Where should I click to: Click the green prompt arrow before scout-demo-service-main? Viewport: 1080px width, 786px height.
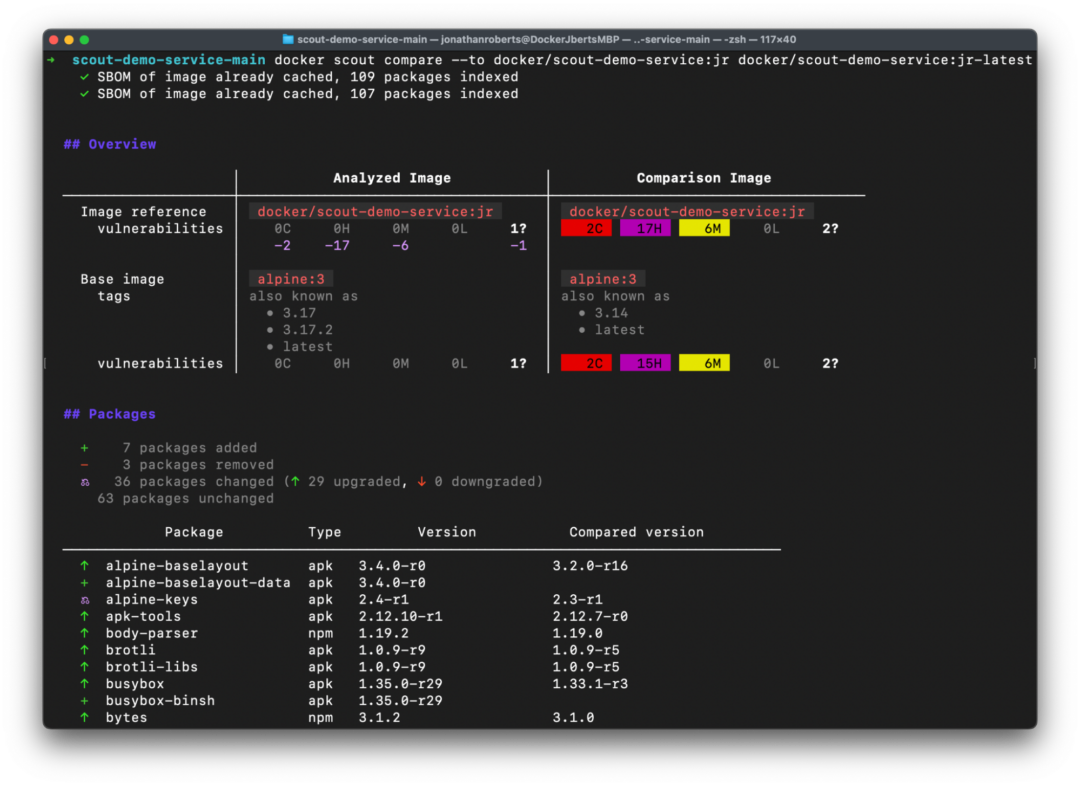click(x=51, y=59)
